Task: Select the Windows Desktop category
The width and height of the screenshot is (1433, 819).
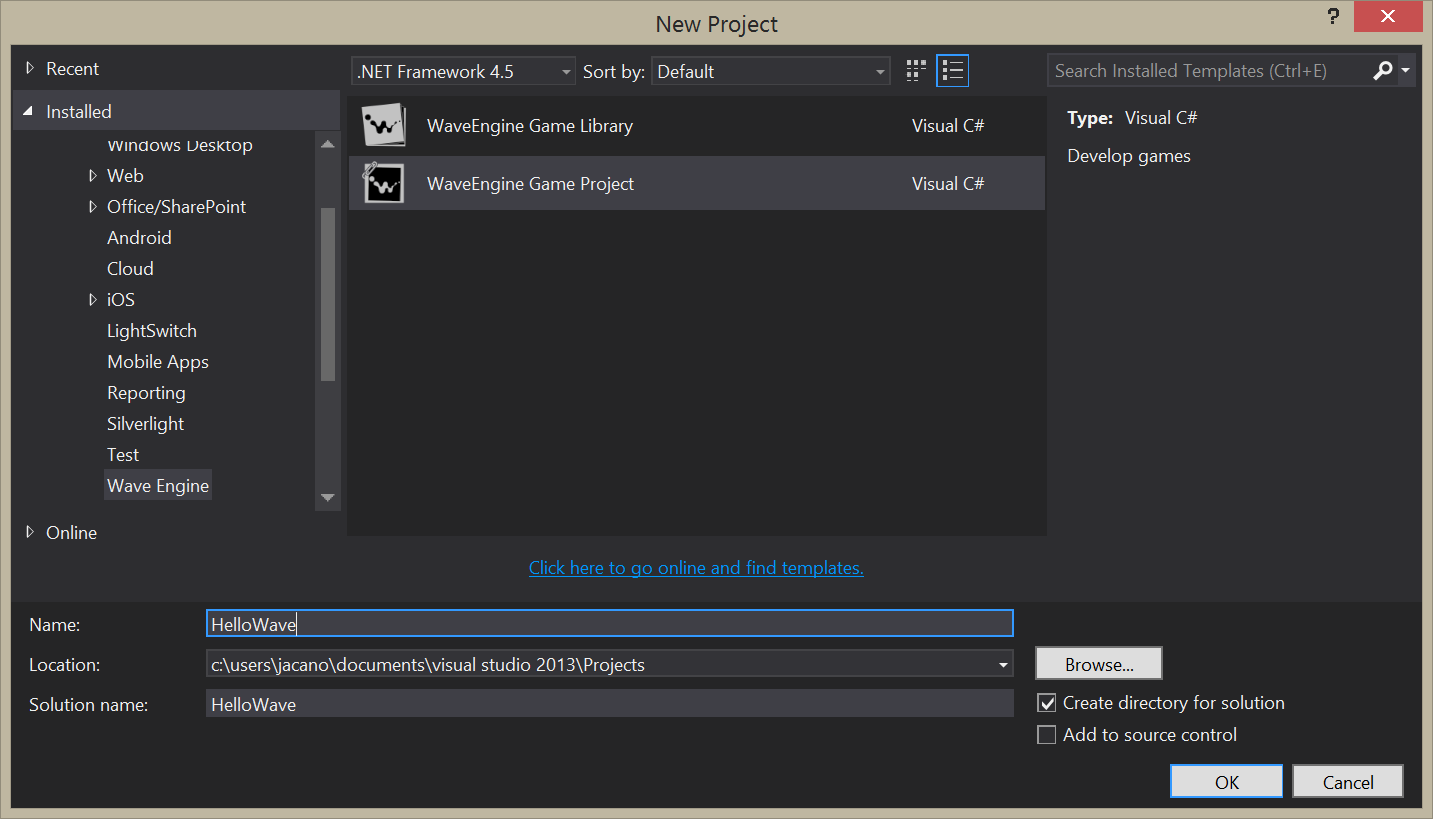Action: (x=180, y=146)
